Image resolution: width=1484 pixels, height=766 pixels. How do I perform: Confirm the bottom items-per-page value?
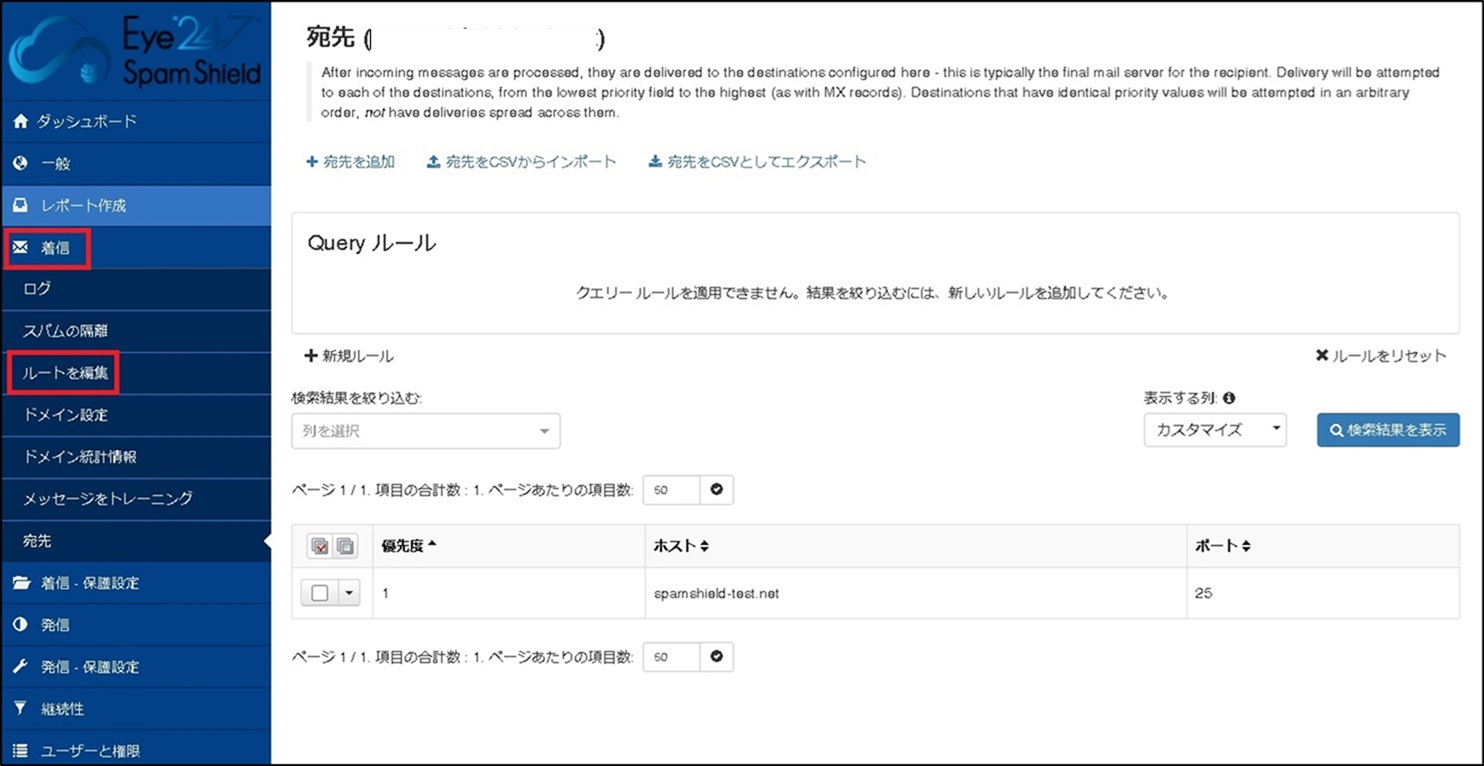click(716, 657)
